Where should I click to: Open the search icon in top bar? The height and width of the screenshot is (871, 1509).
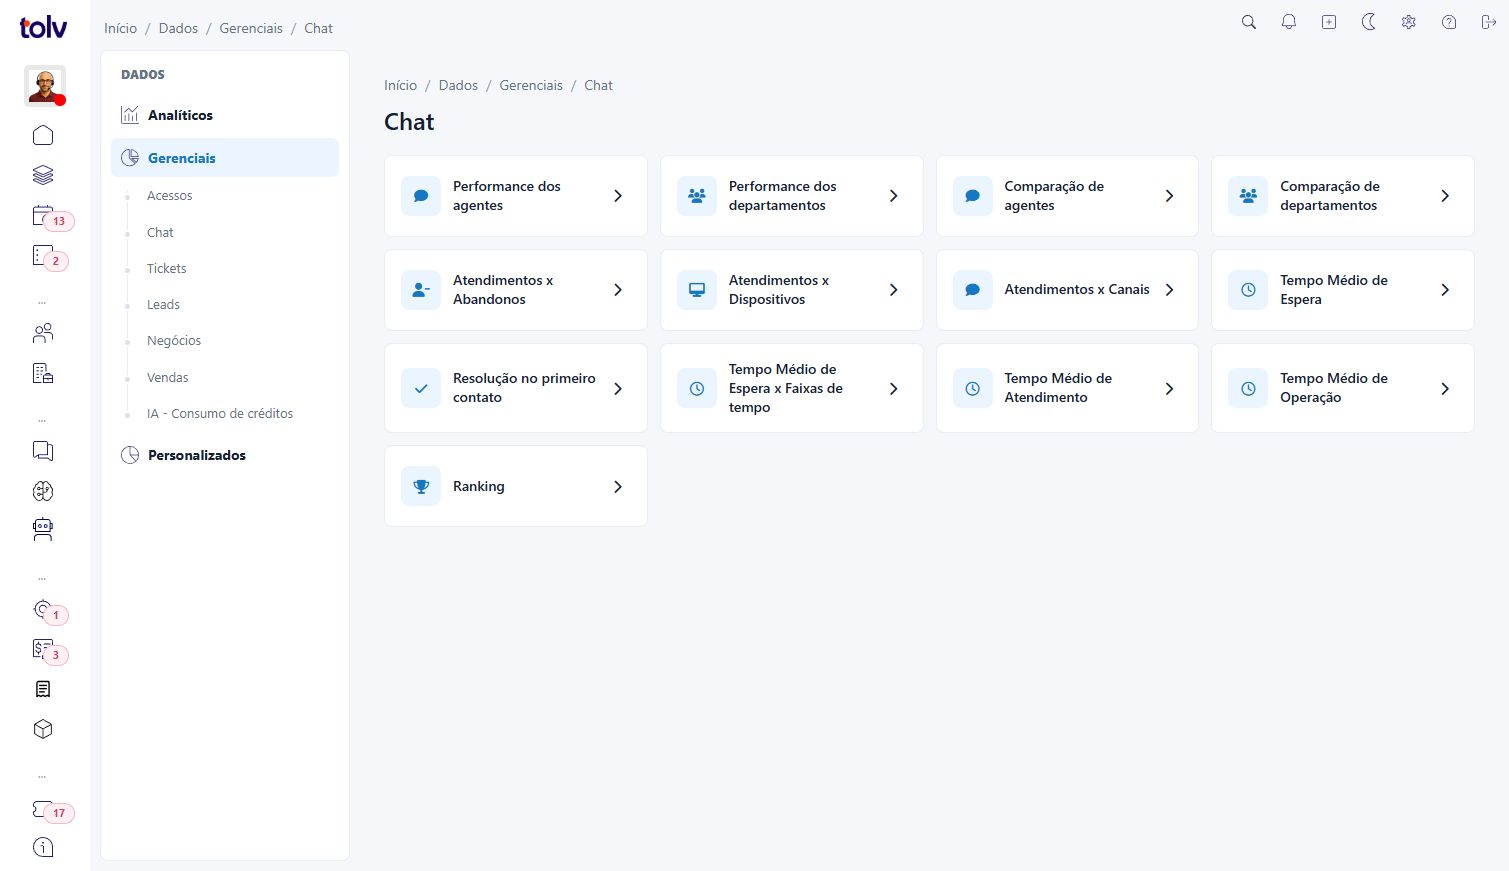(1248, 22)
